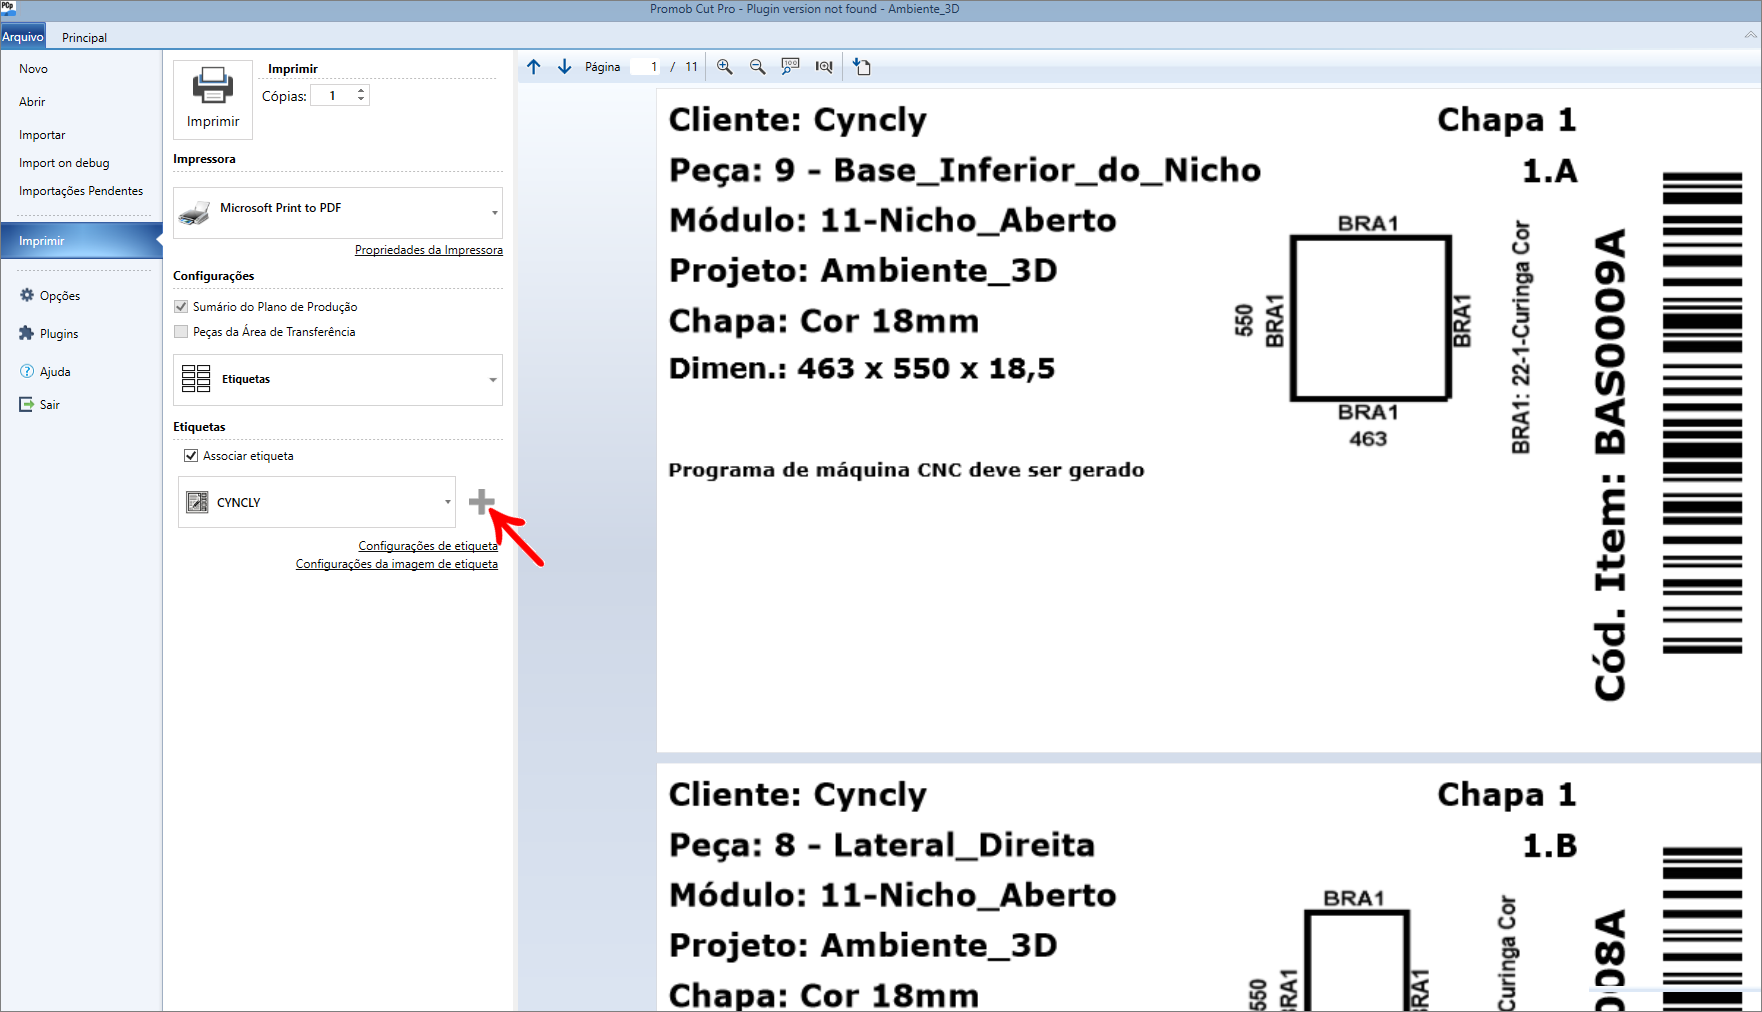This screenshot has width=1762, height=1012.
Task: Enable Peças da Área de Transferência checkbox
Action: [x=181, y=332]
